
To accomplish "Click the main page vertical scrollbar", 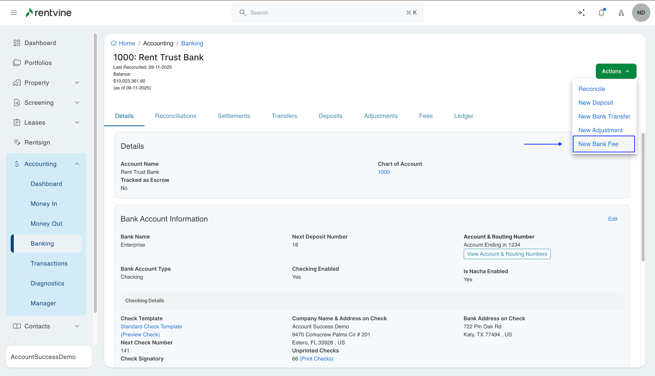I will [643, 197].
